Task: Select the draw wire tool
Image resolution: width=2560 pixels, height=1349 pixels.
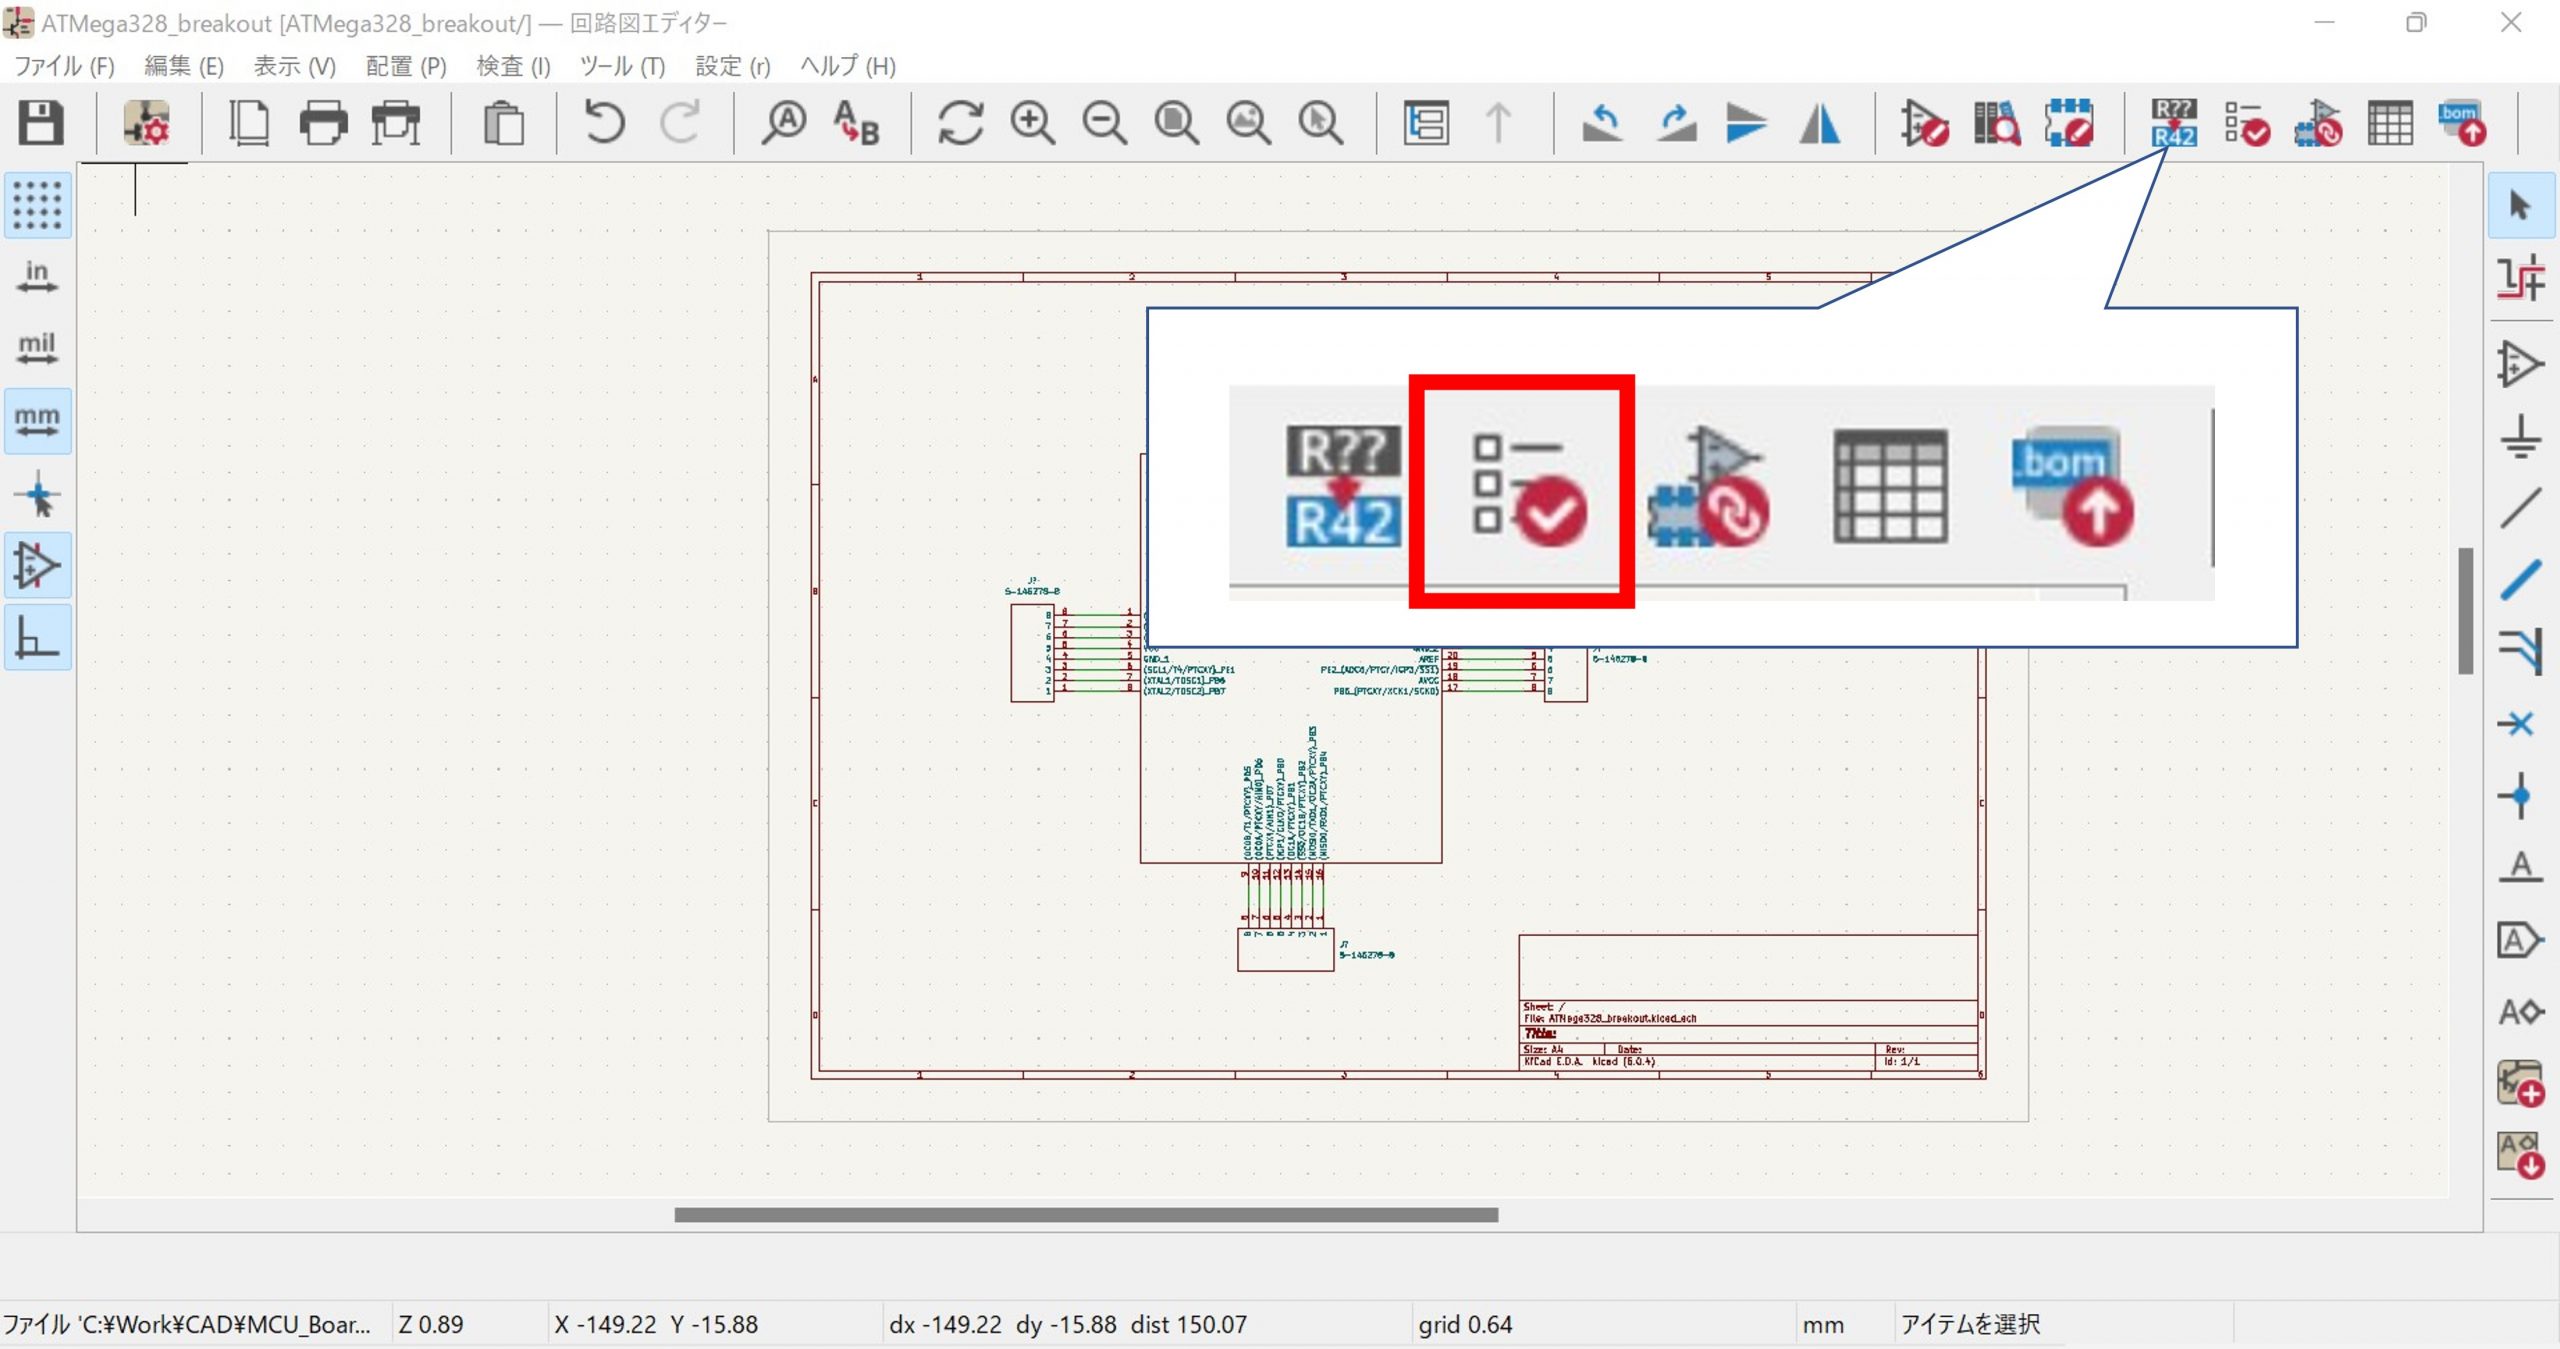Action: pos(2521,508)
